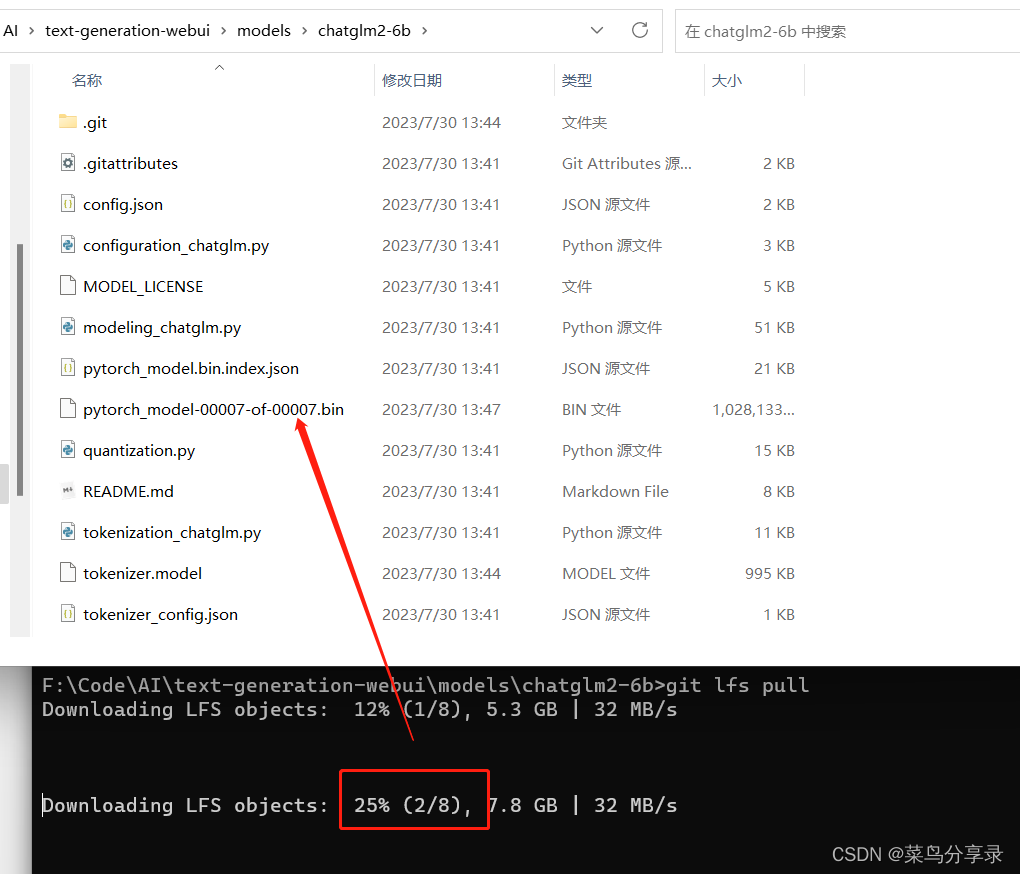Click the tokenizer.model file icon

pyautogui.click(x=68, y=572)
